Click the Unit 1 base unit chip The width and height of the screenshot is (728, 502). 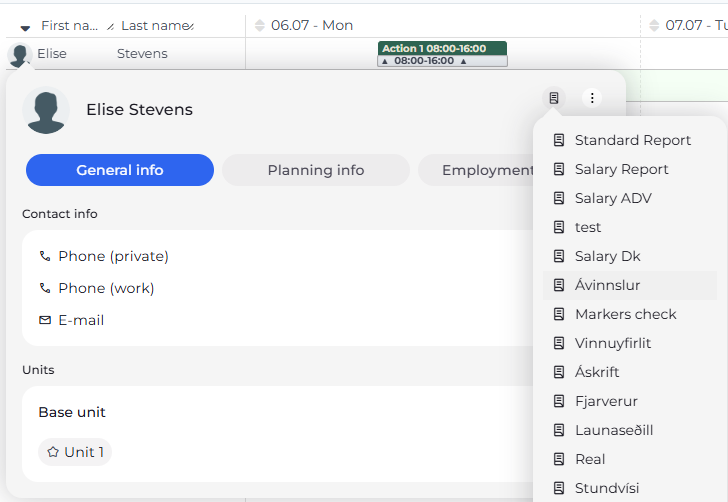coord(75,452)
